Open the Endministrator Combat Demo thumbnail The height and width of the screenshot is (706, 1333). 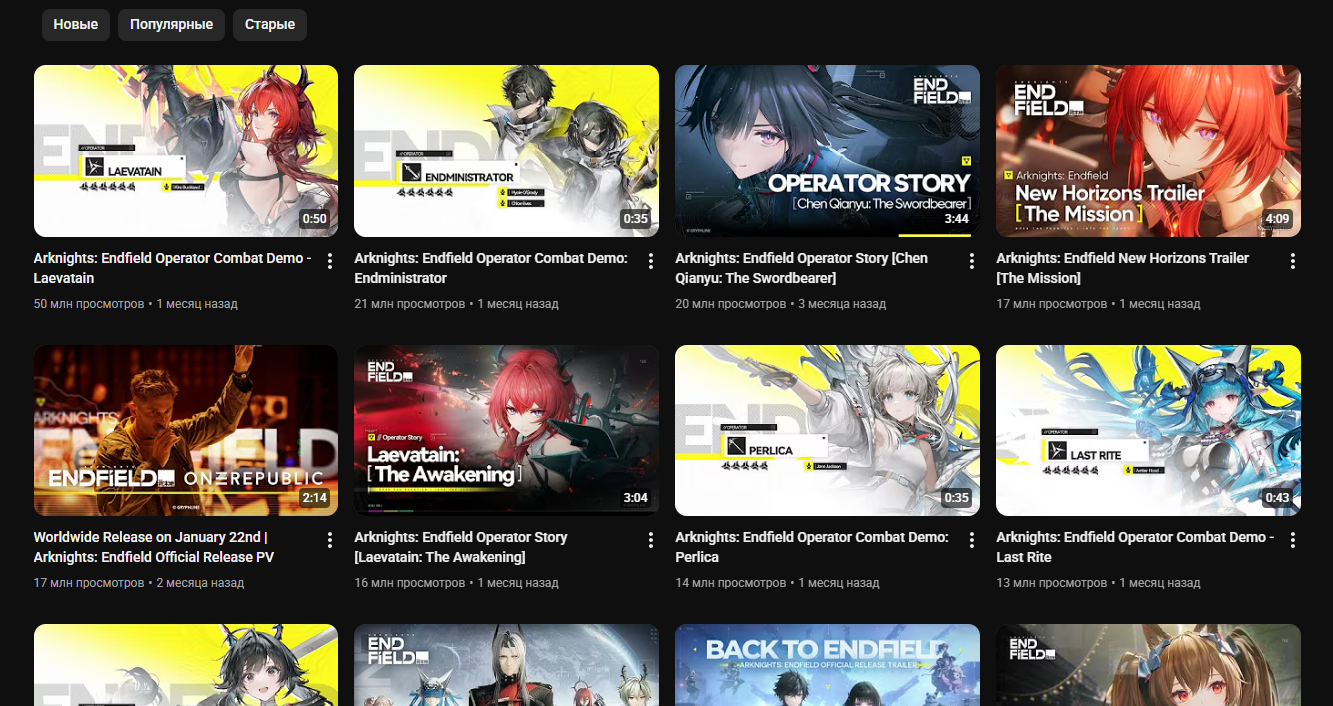506,151
